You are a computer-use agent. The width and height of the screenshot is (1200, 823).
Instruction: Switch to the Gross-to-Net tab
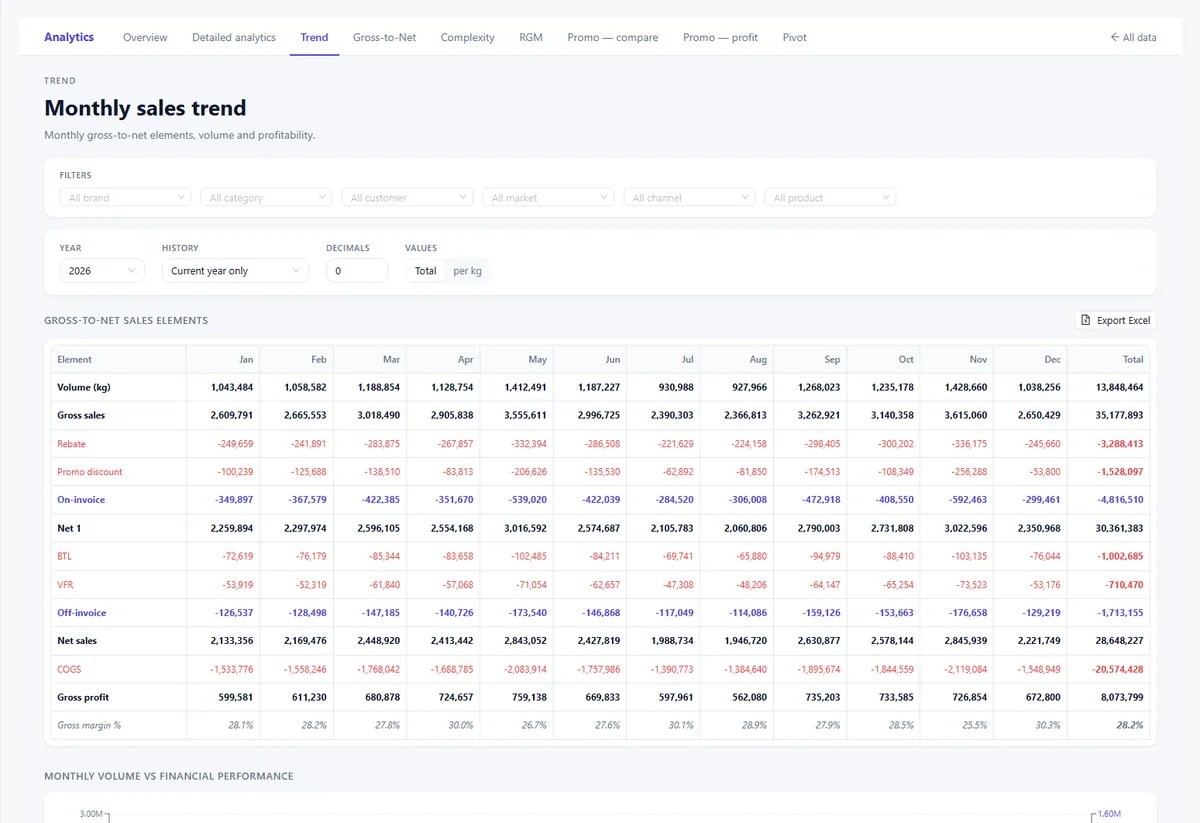click(384, 37)
